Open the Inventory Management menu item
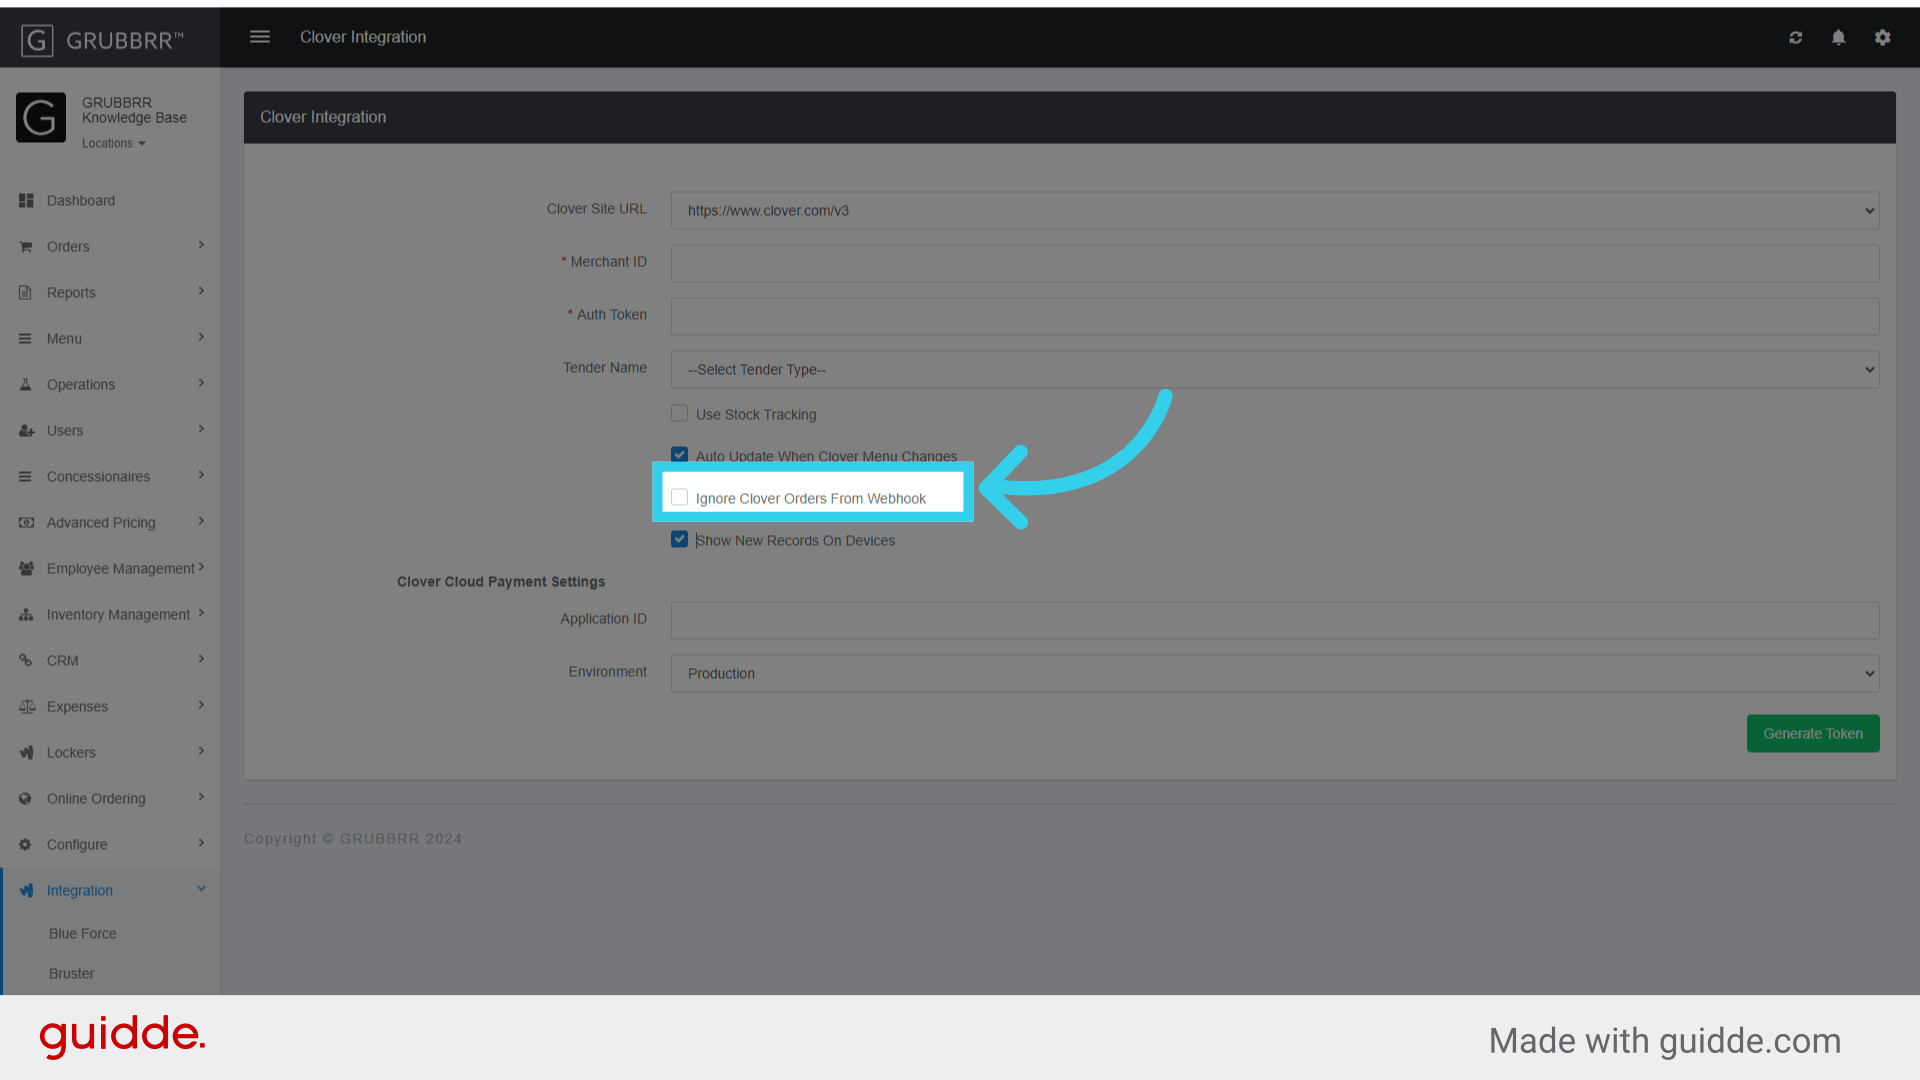The width and height of the screenshot is (1920, 1080). (x=110, y=615)
